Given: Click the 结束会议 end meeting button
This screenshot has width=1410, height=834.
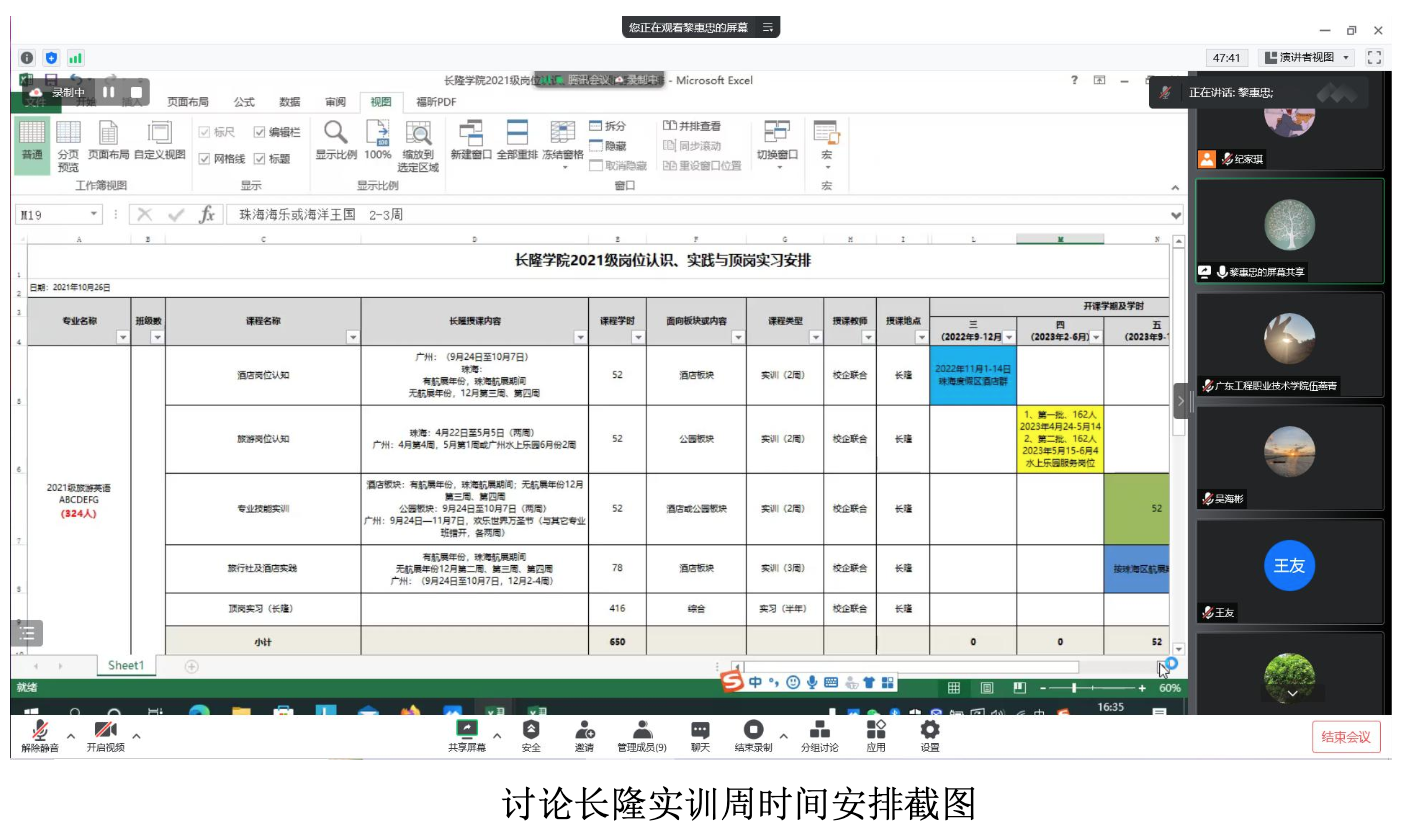Looking at the screenshot, I should click(1346, 737).
